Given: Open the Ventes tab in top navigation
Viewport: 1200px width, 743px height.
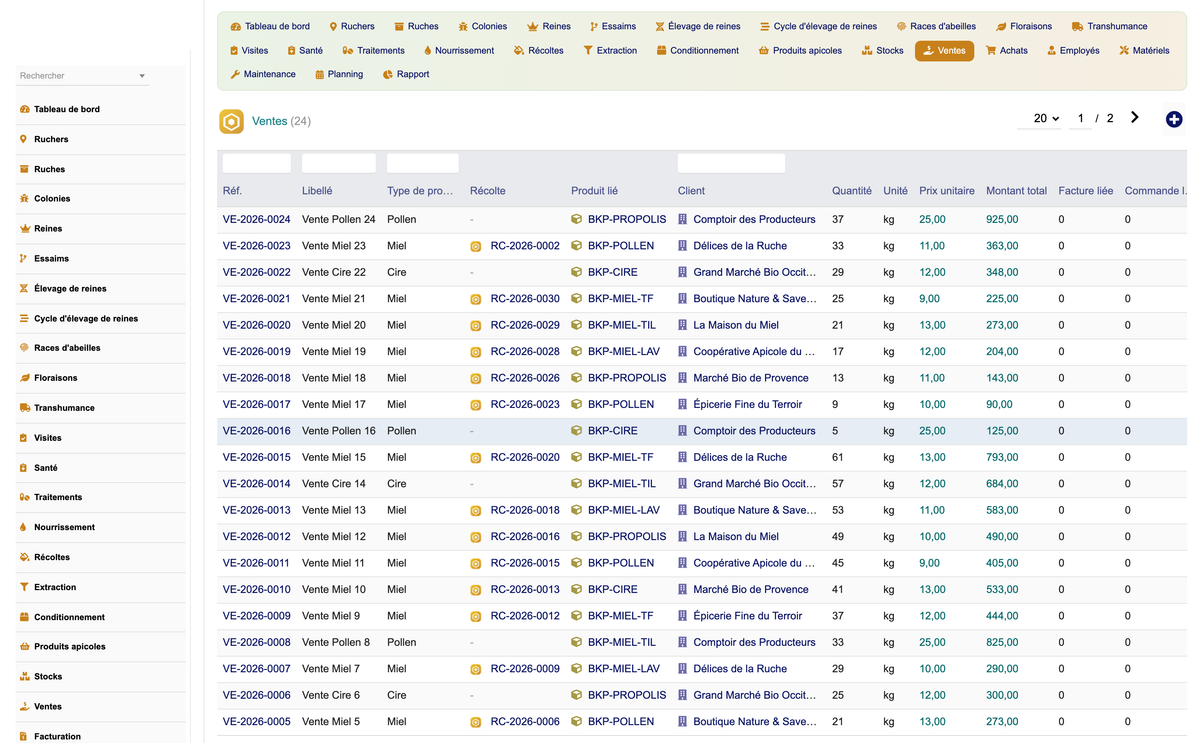Looking at the screenshot, I should [x=944, y=50].
